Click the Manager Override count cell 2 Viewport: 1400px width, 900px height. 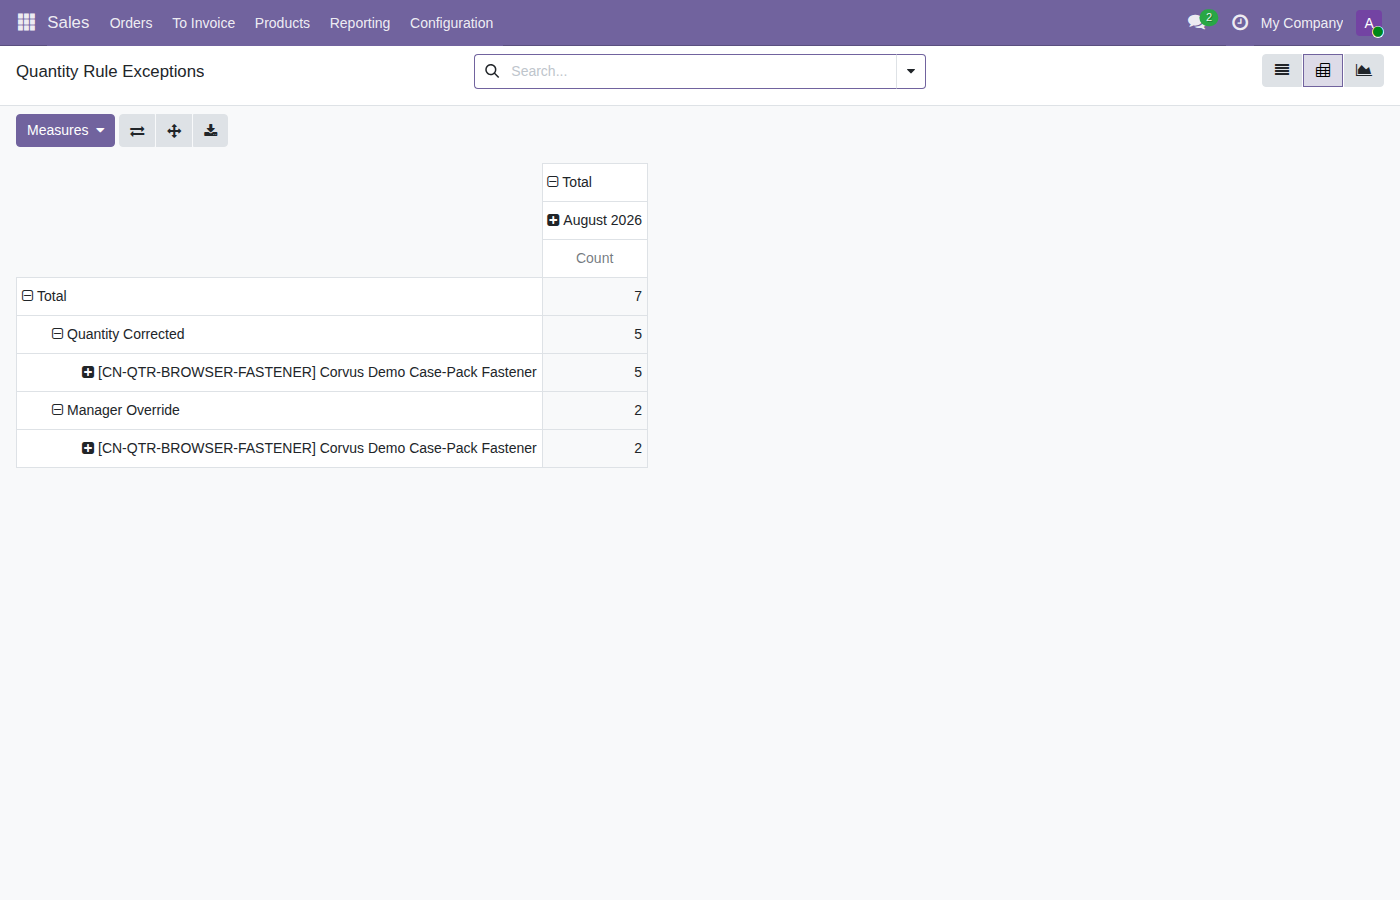(595, 410)
